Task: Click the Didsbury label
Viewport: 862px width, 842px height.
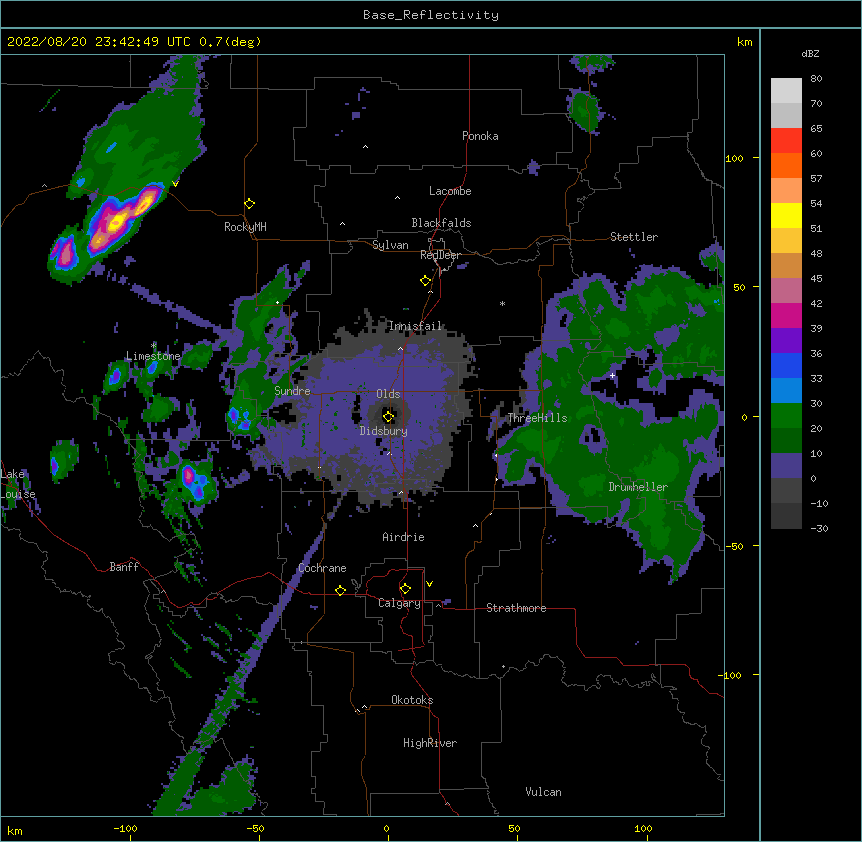Action: point(384,431)
